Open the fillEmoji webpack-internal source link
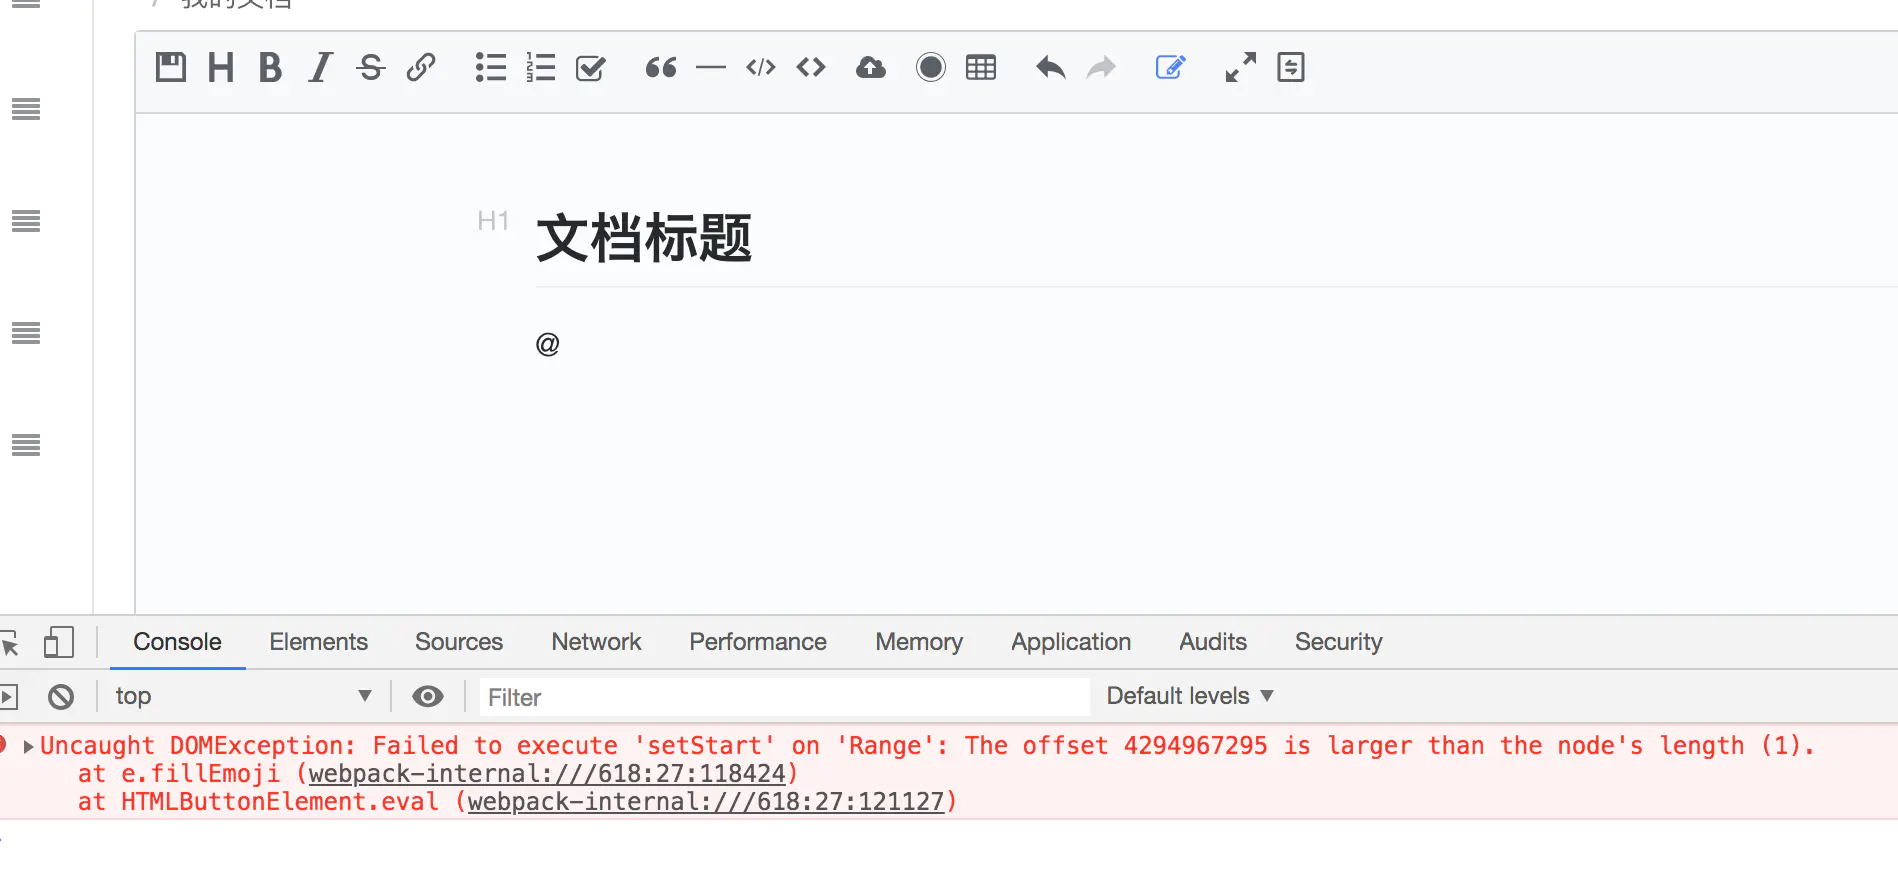This screenshot has height=870, width=1898. coord(547,774)
